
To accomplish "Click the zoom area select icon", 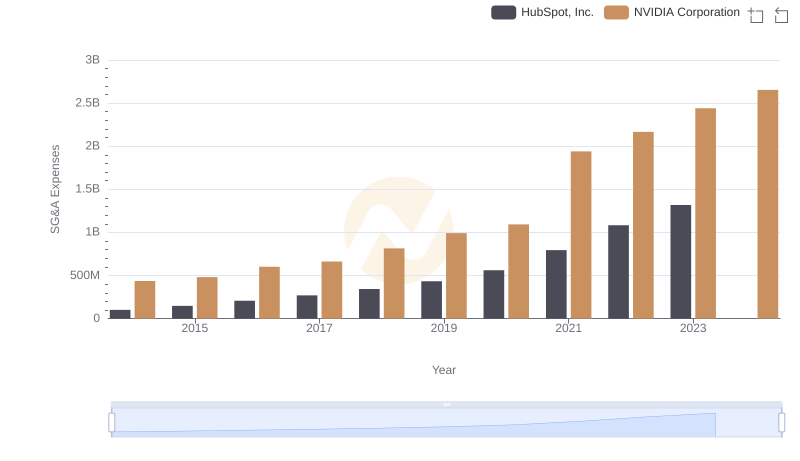I will click(756, 15).
